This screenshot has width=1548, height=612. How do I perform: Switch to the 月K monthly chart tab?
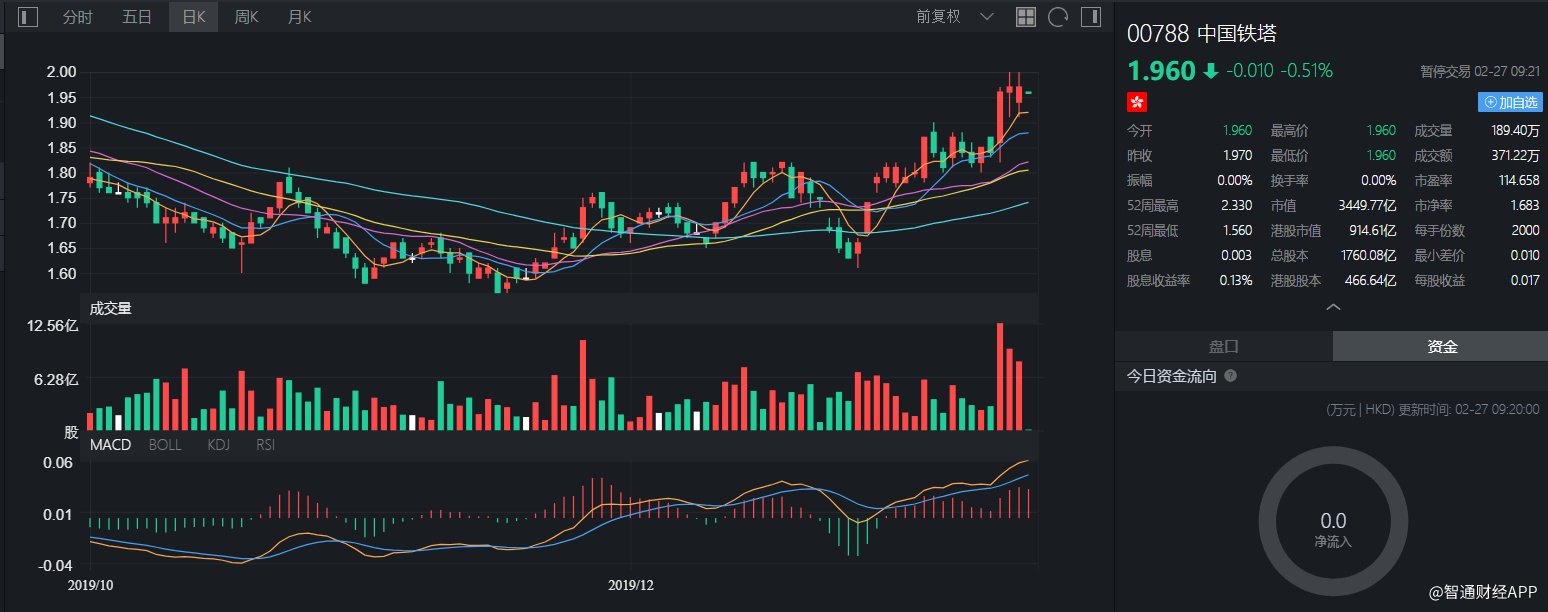(299, 17)
